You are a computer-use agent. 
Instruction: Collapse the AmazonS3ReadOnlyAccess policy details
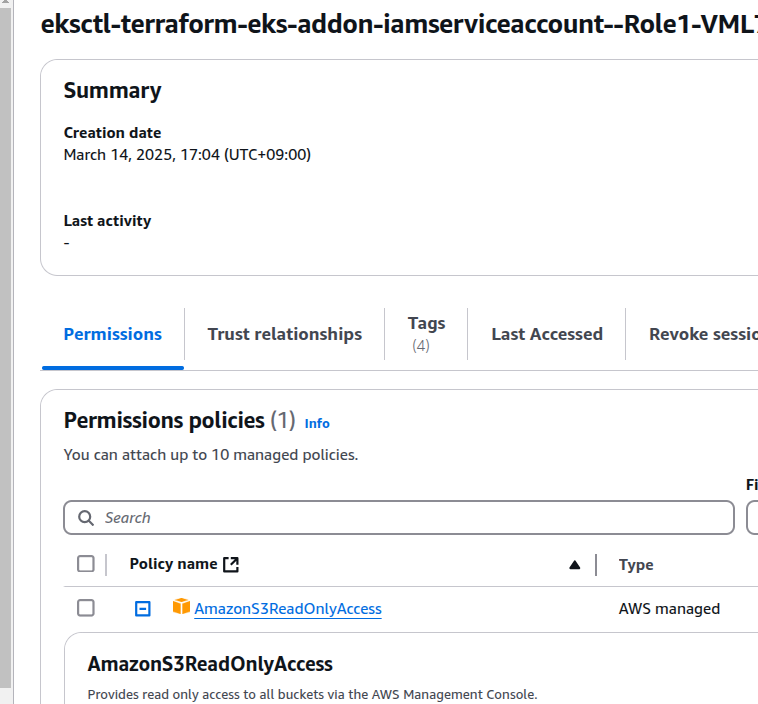coord(143,608)
